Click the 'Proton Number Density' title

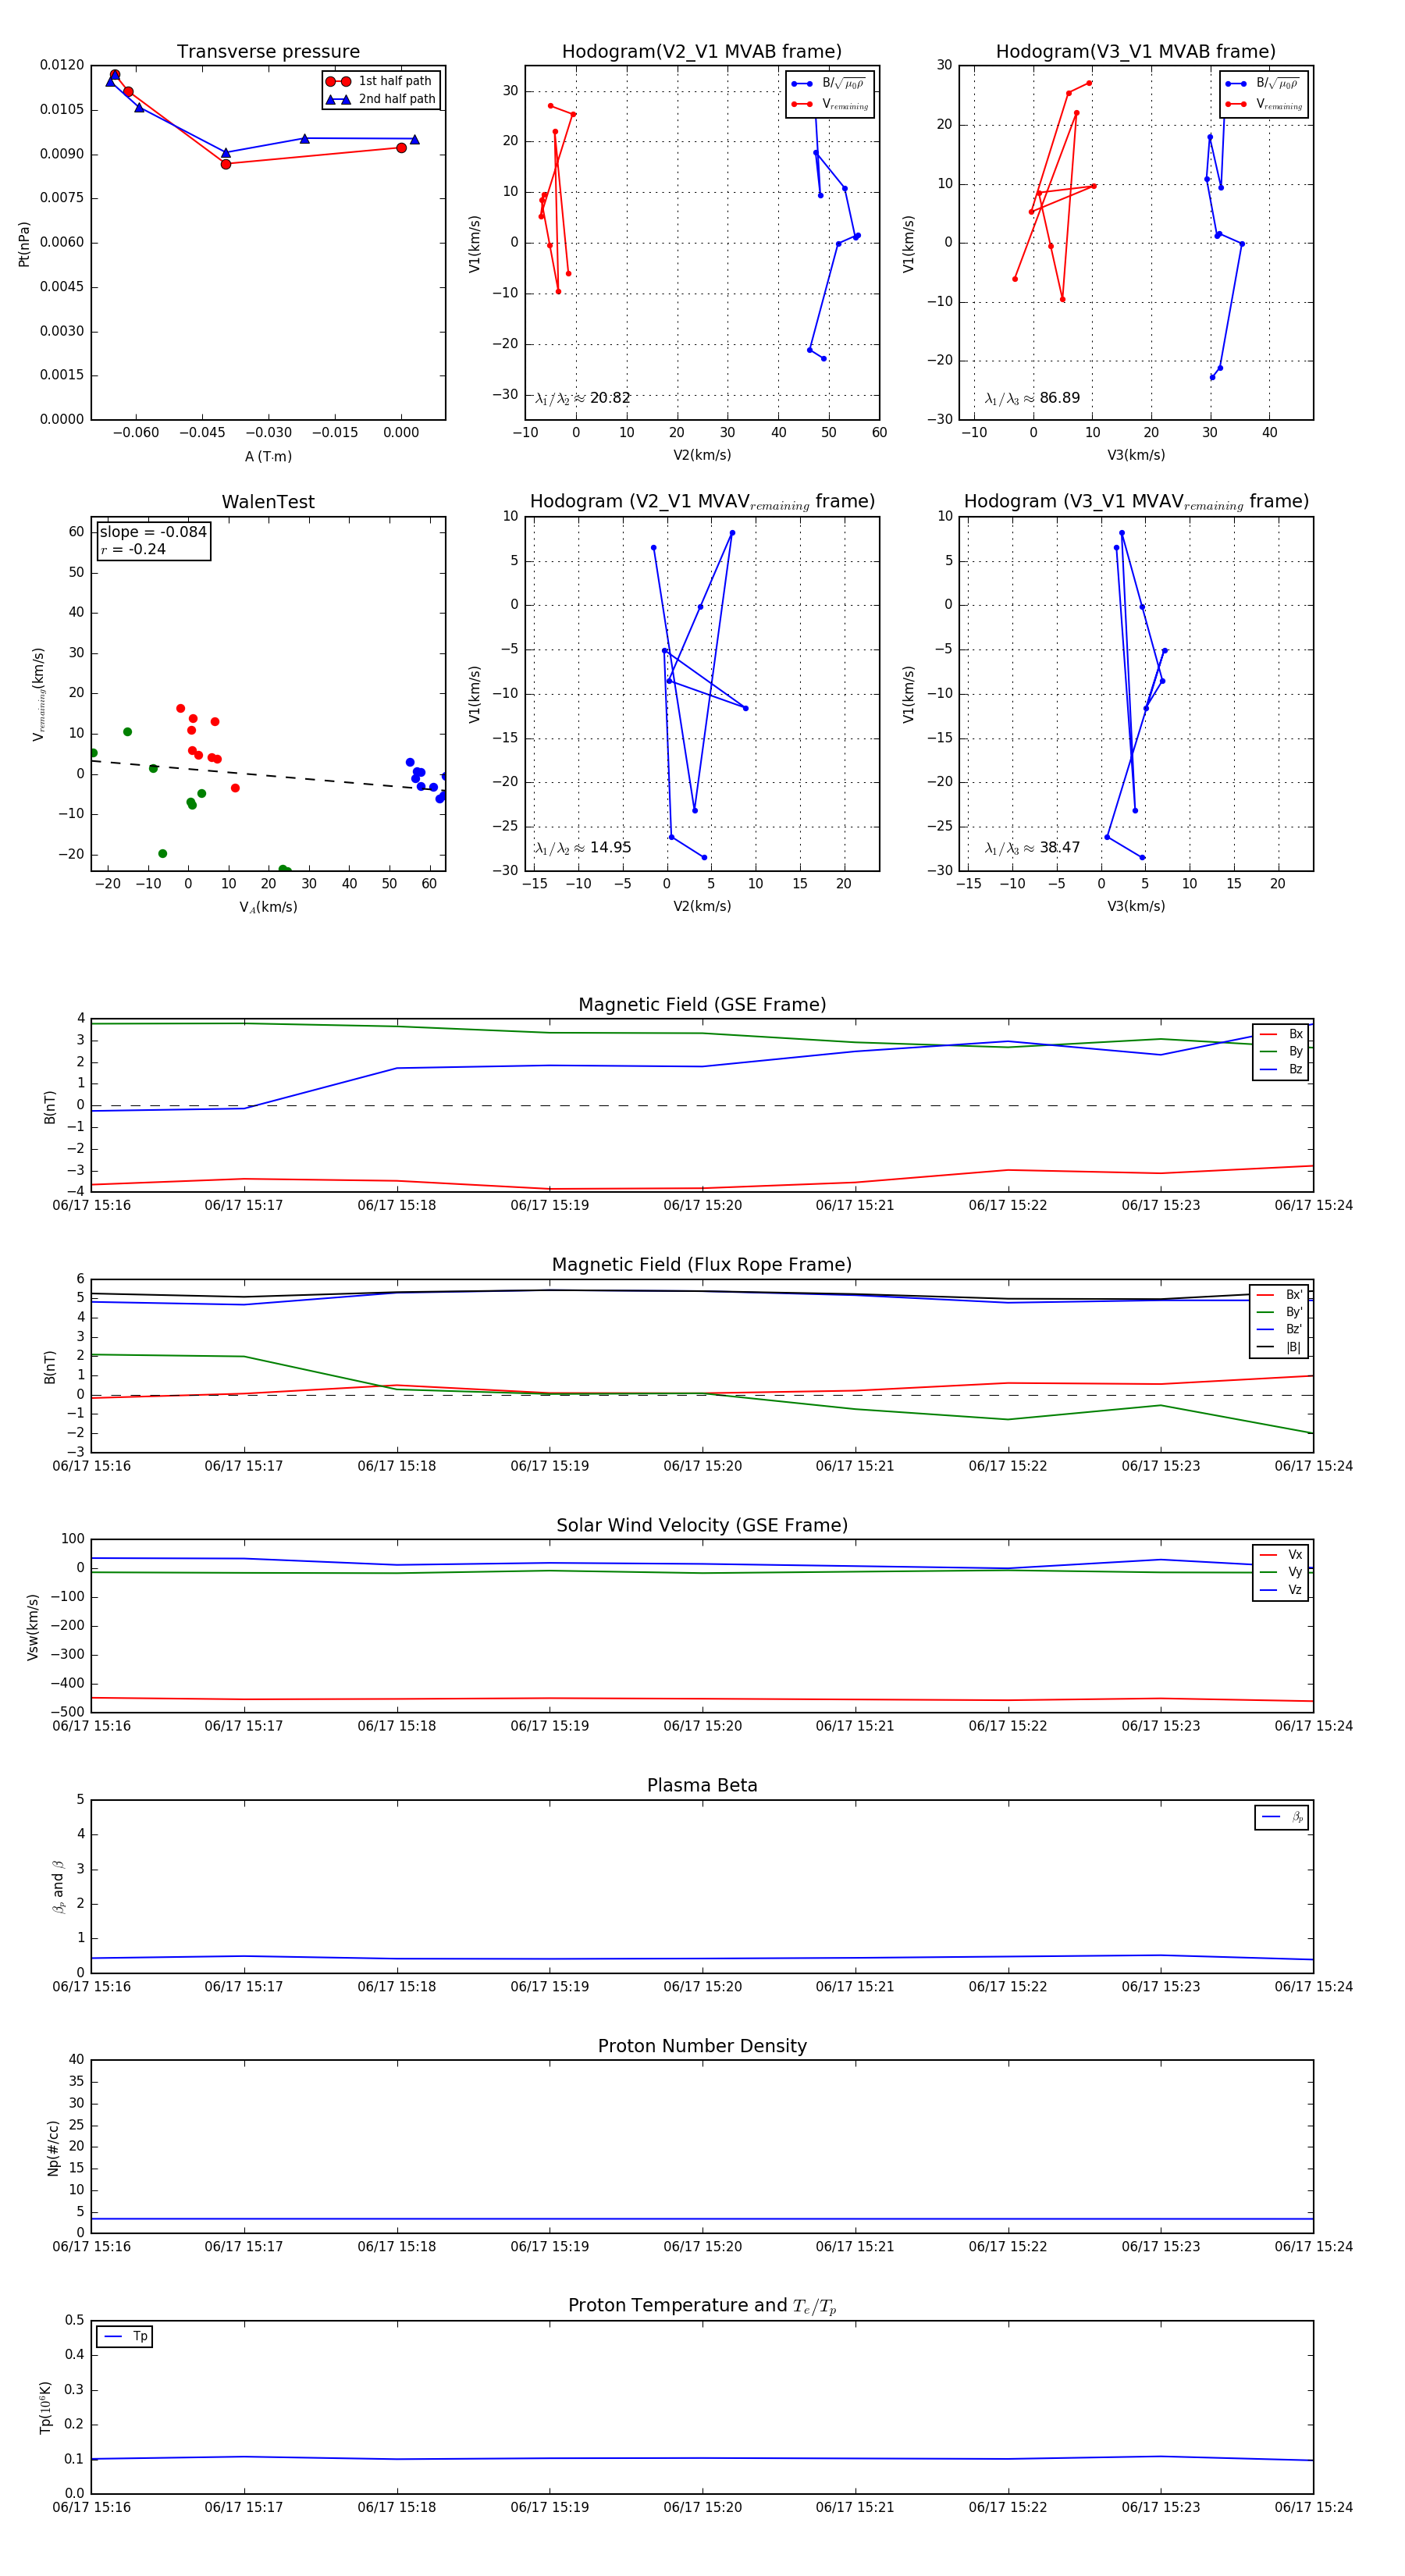[702, 2046]
